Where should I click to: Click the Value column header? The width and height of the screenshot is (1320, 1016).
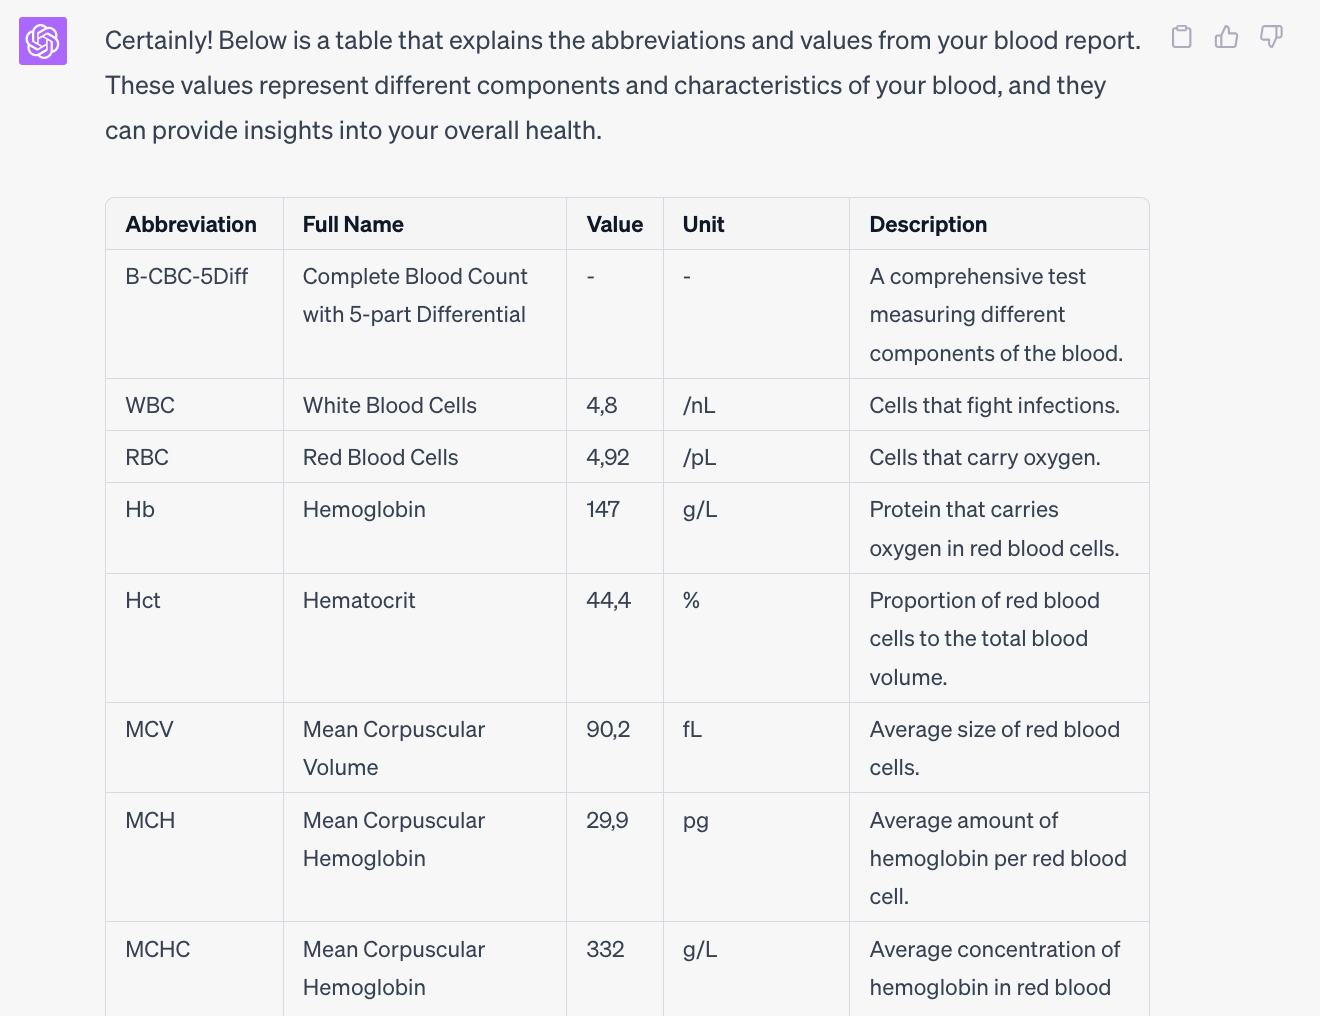coord(614,224)
